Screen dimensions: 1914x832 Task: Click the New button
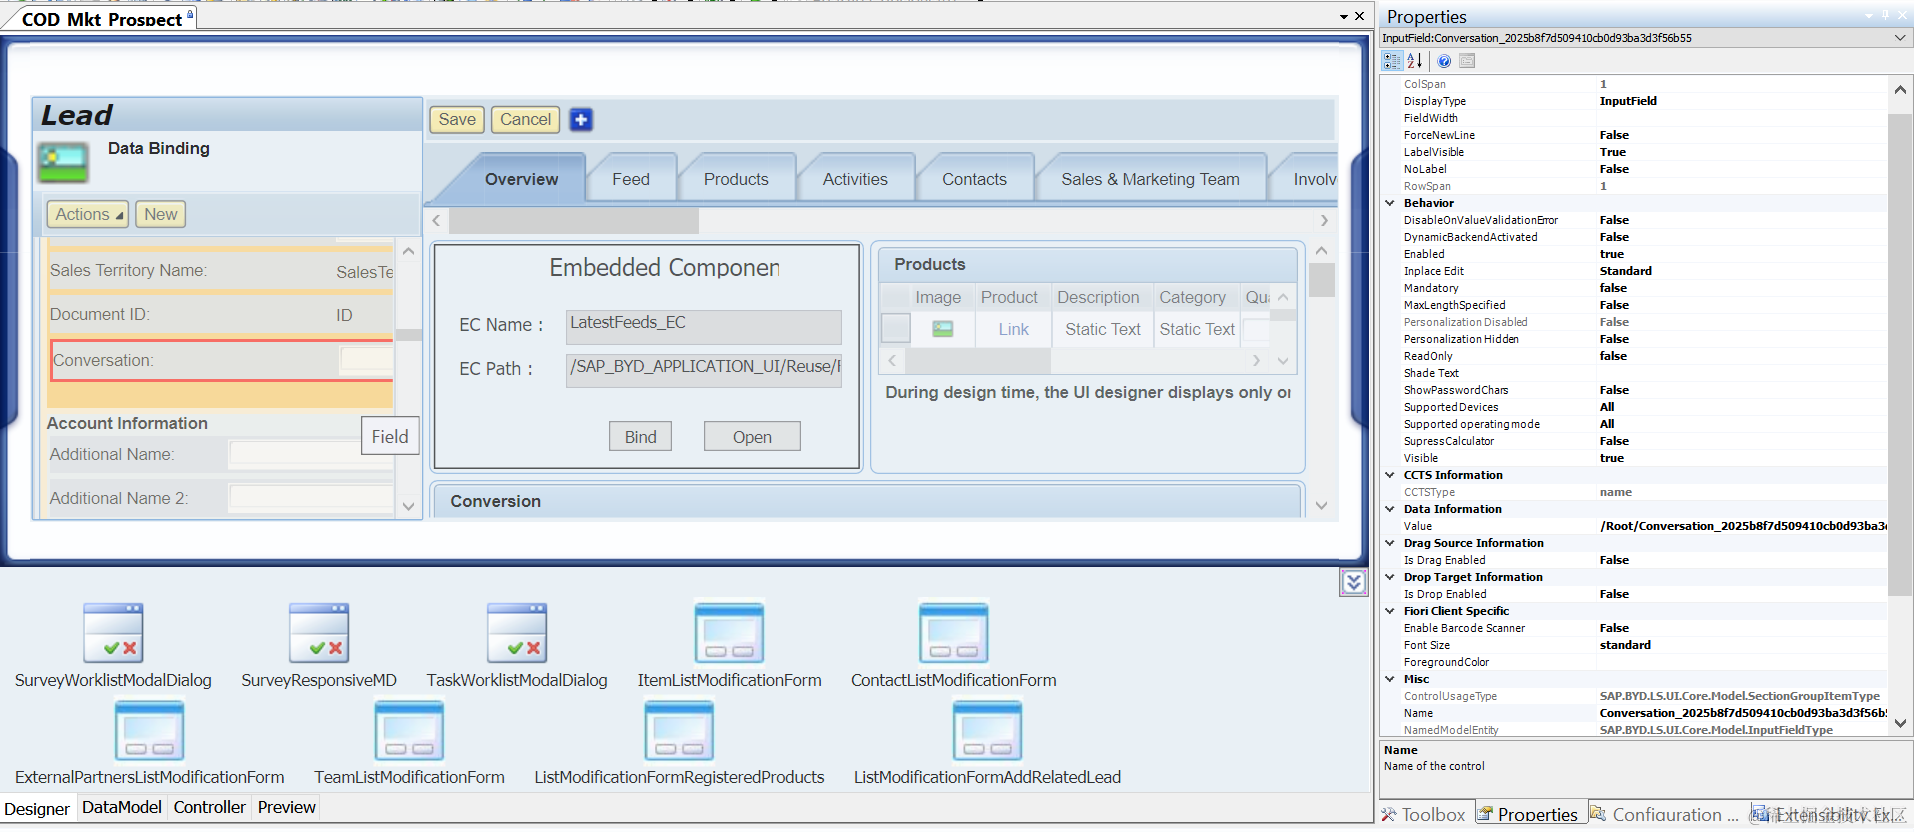tap(160, 214)
